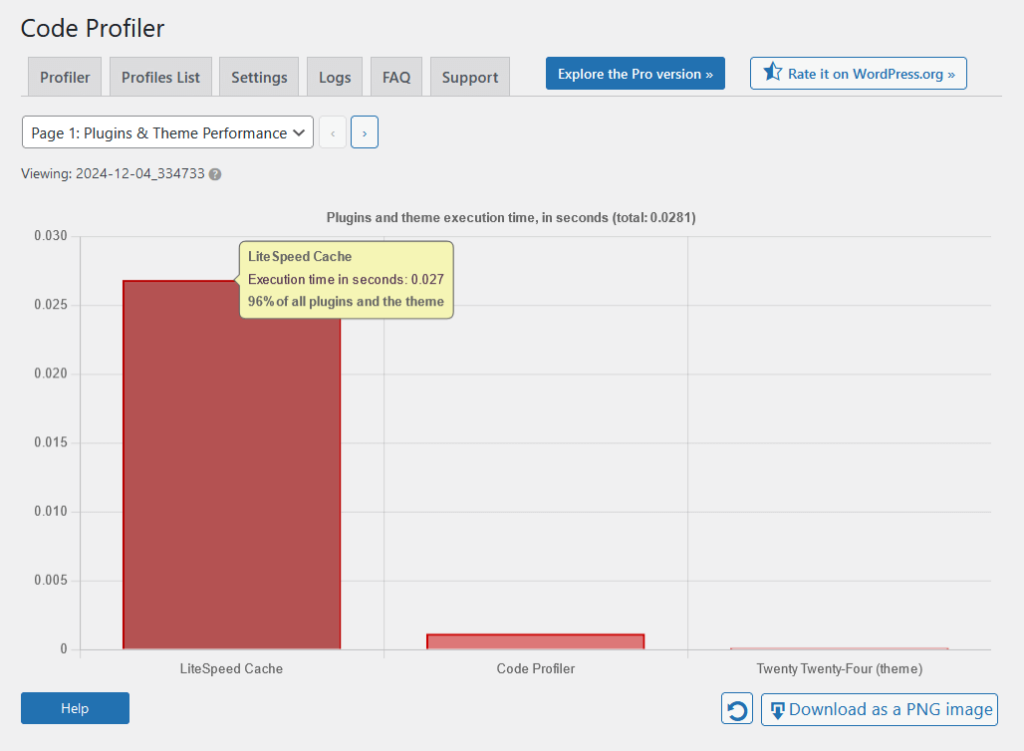Click the Viewing: 2024-12-04_334733 text
The image size is (1024, 751).
coord(113,174)
